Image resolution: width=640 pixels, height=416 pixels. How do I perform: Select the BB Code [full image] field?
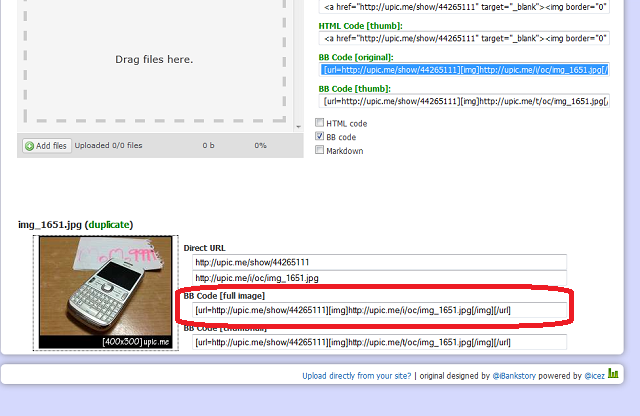(379, 310)
